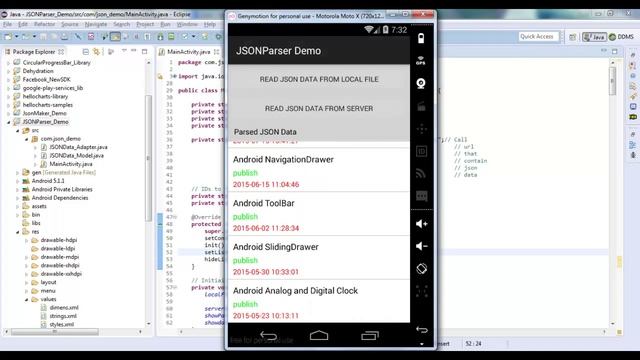Open the Help menu
The width and height of the screenshot is (640, 360).
pos(210,24)
